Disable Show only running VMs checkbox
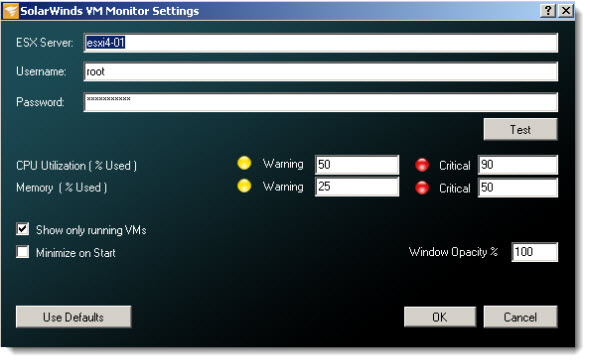 tap(23, 229)
